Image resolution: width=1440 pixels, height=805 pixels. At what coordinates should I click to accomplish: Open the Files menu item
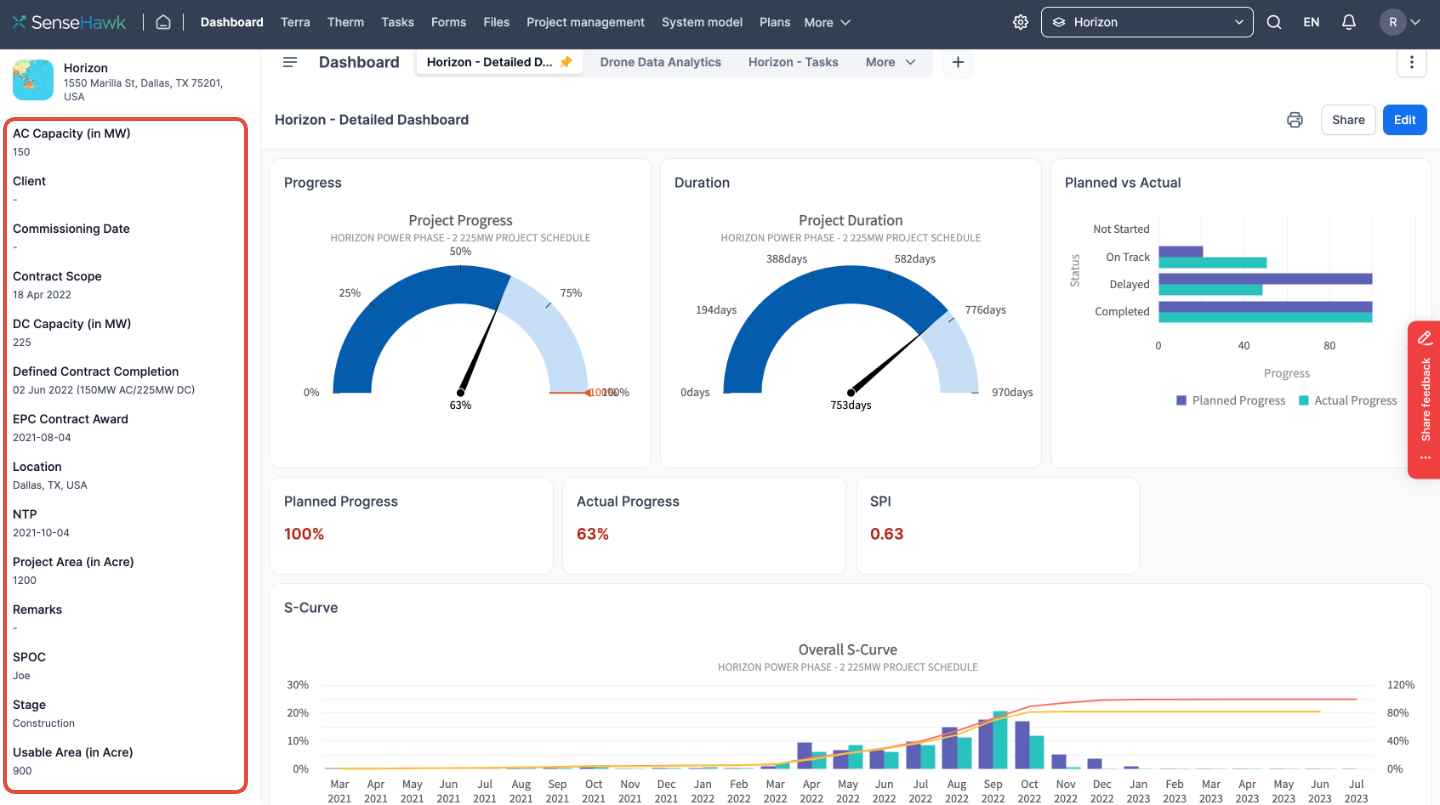click(496, 22)
